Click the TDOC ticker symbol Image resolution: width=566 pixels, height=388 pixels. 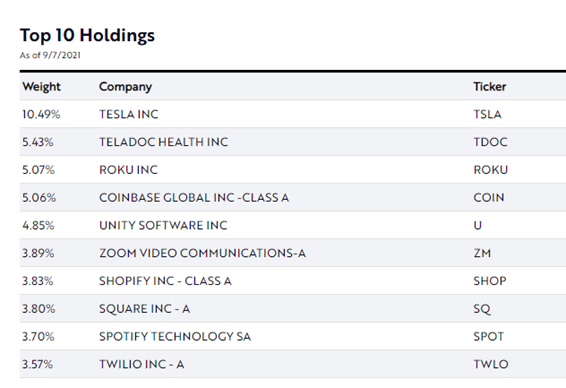tap(490, 142)
